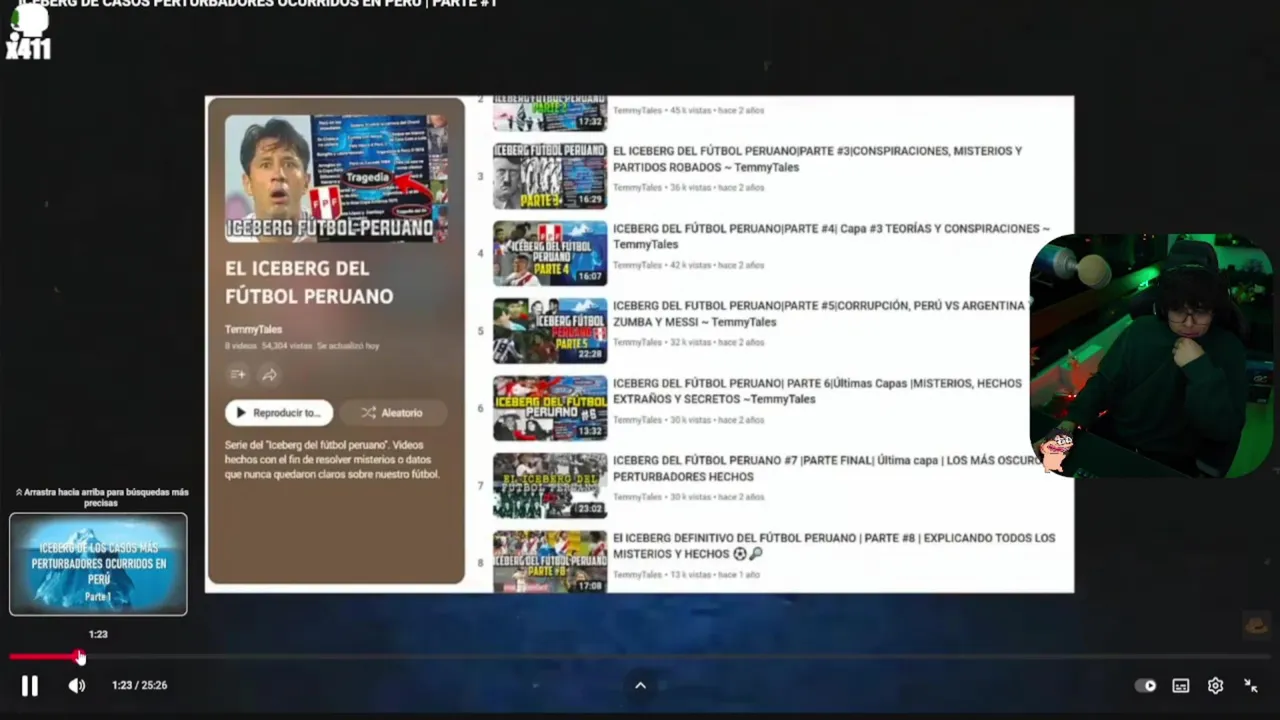Open subtitles captions button
Screen dimensions: 1280x720
[x=1181, y=685]
